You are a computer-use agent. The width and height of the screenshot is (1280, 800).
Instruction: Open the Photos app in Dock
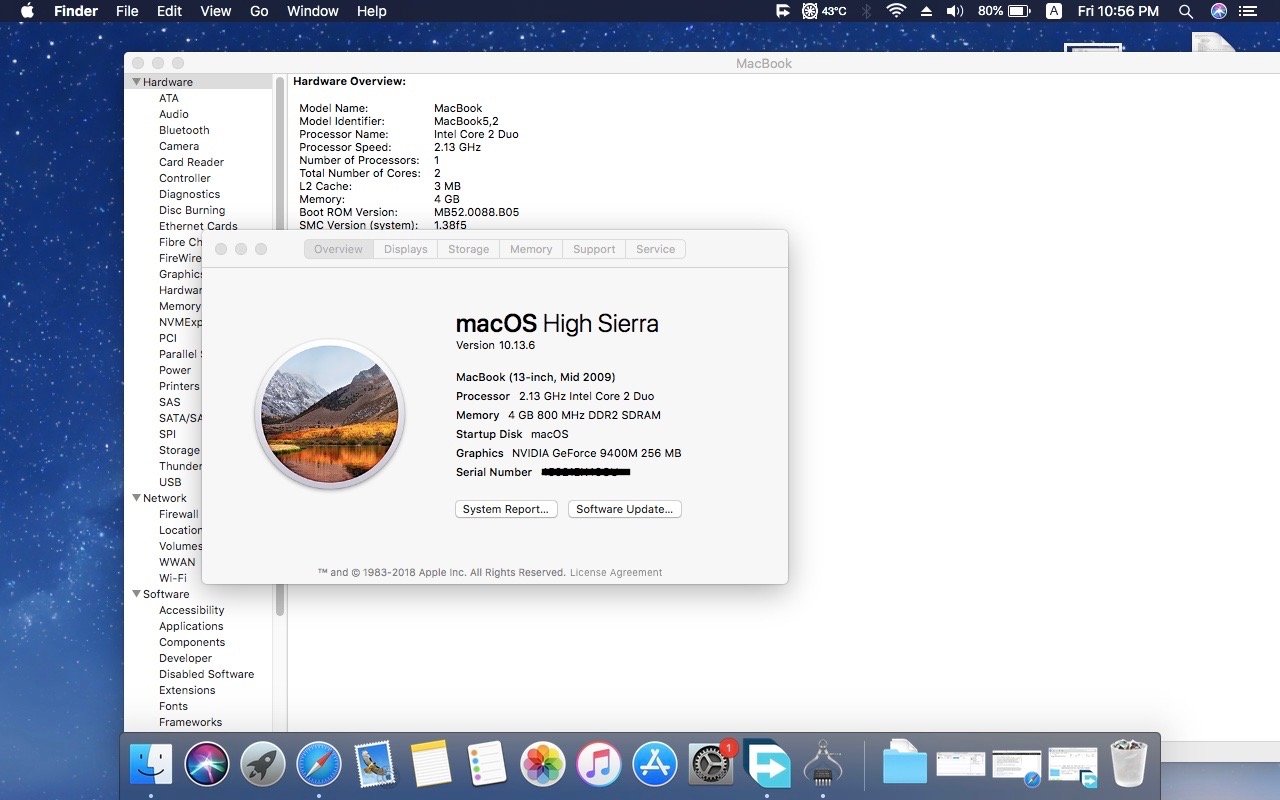543,765
